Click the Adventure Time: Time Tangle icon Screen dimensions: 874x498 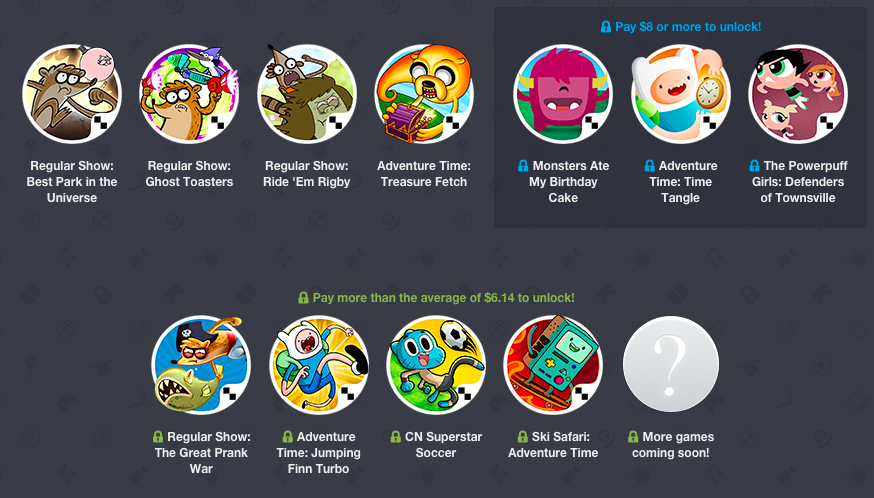(x=681, y=94)
